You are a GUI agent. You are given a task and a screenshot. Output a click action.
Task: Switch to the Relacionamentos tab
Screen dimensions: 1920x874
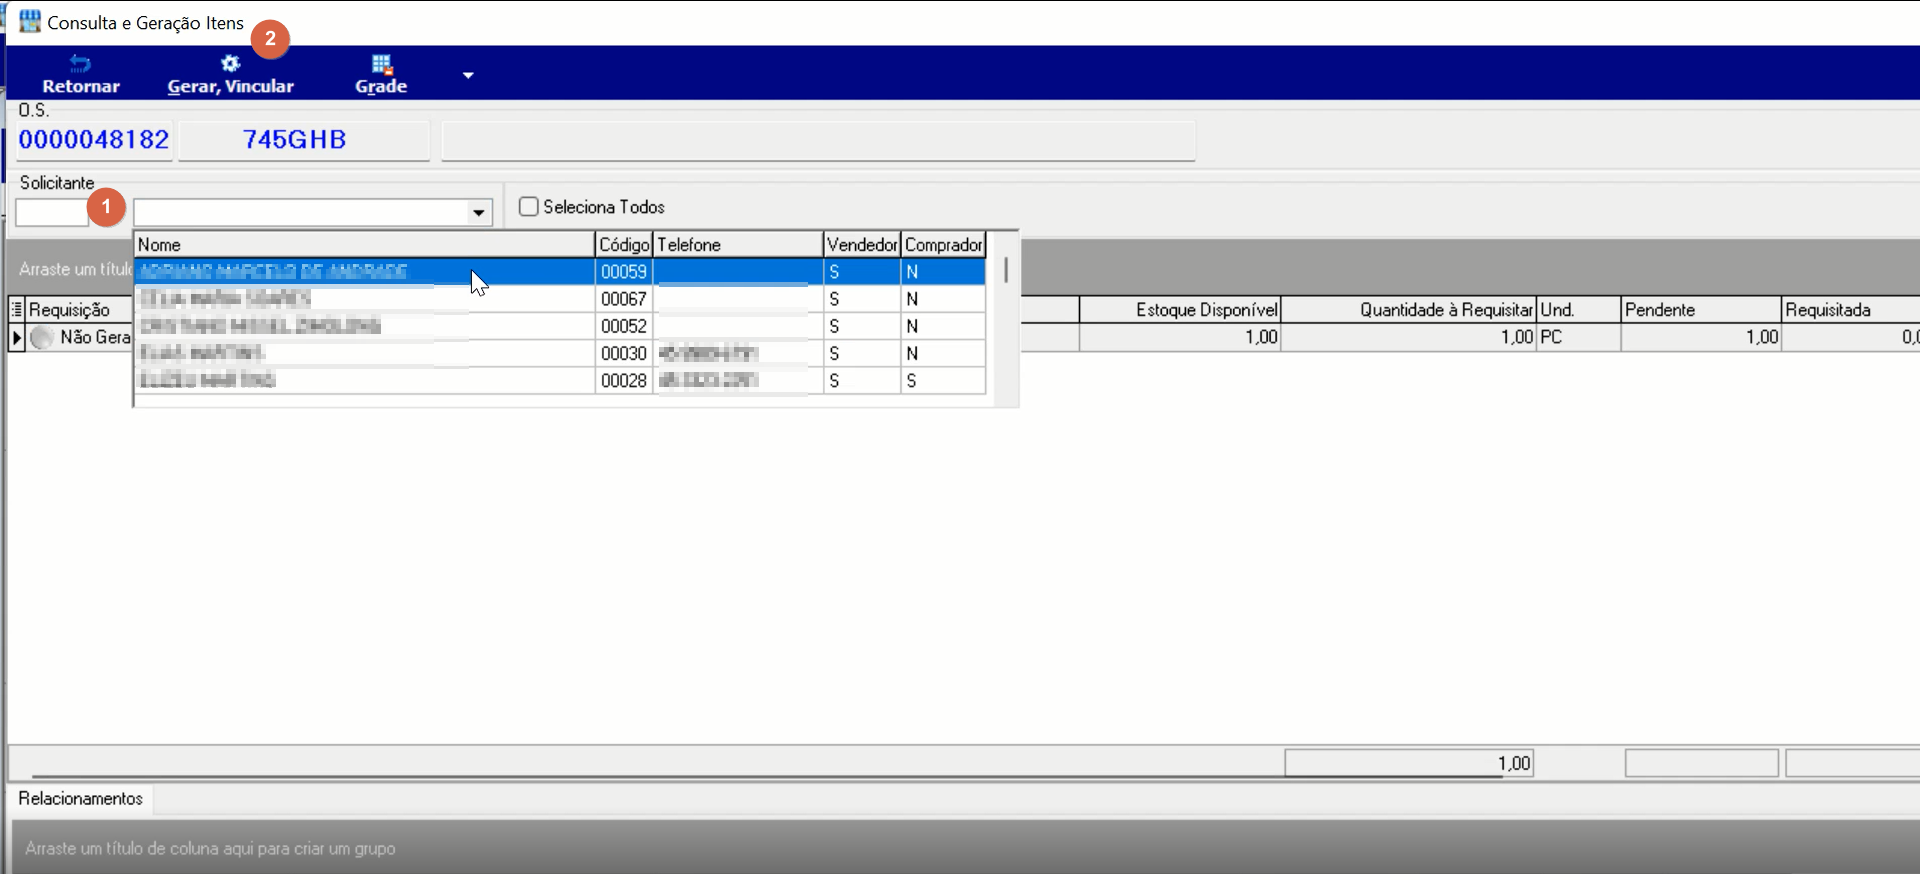pyautogui.click(x=80, y=798)
